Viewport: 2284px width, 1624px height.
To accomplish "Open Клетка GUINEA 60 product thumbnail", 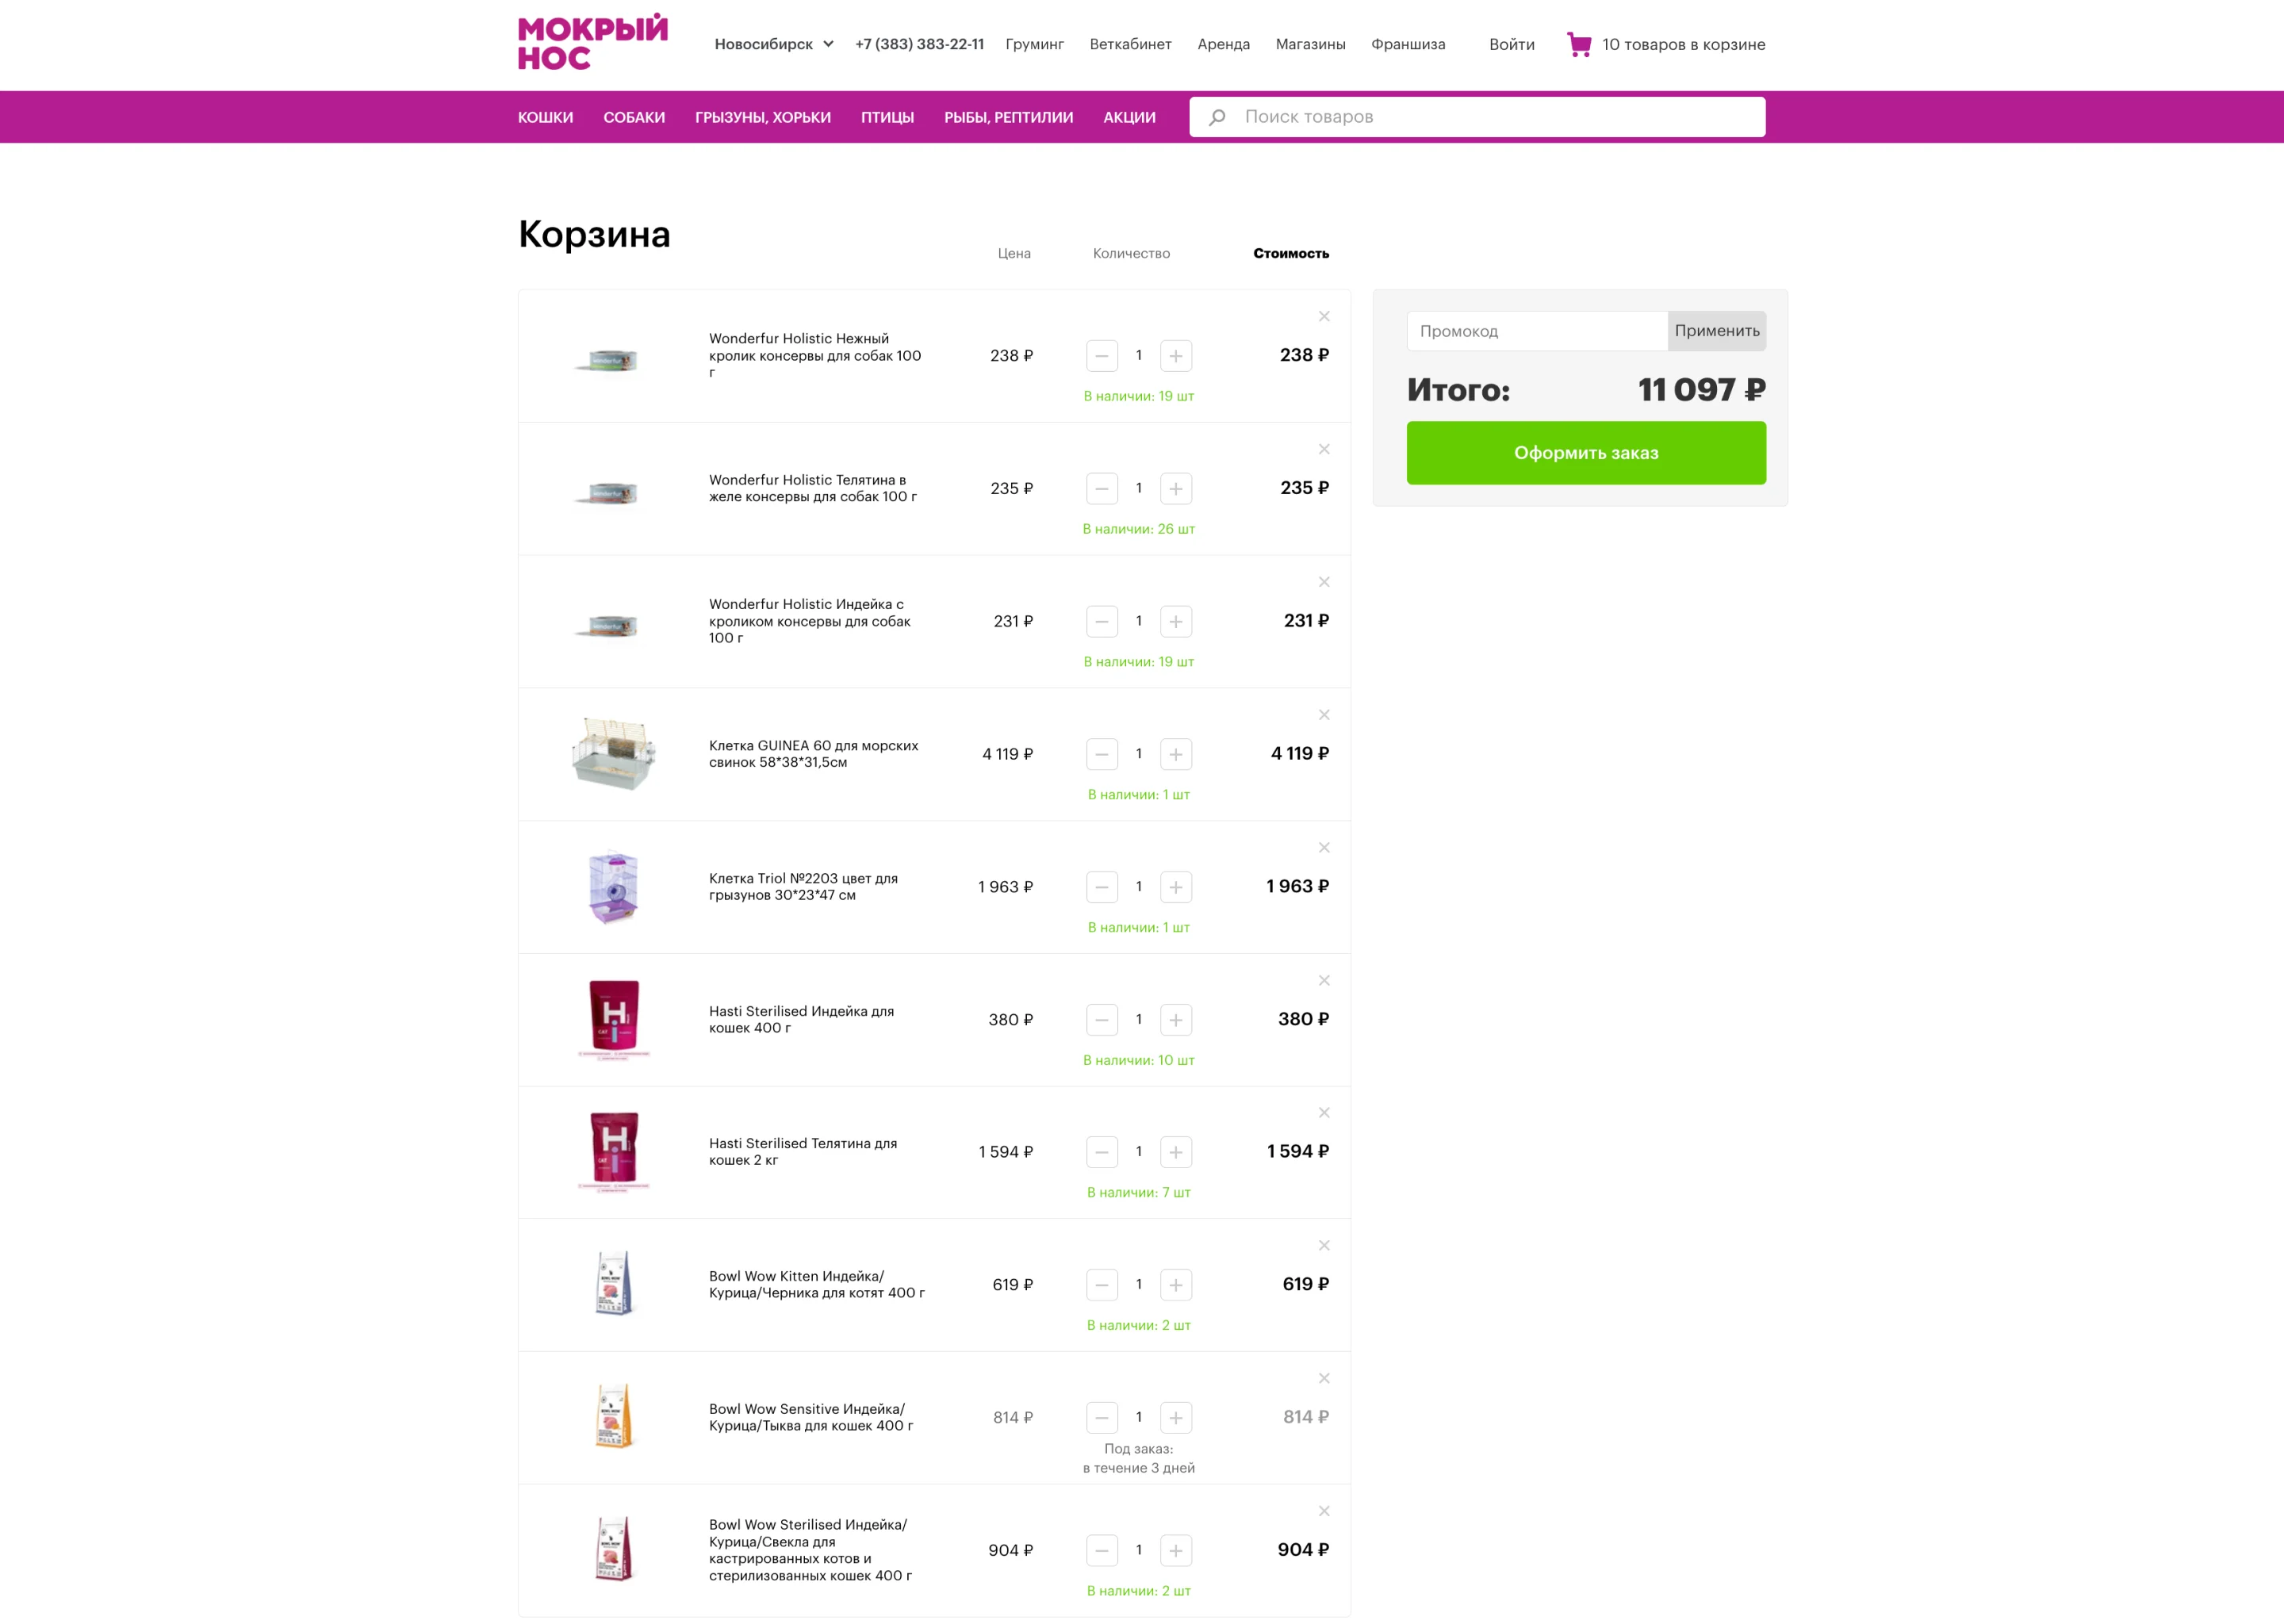I will point(613,754).
